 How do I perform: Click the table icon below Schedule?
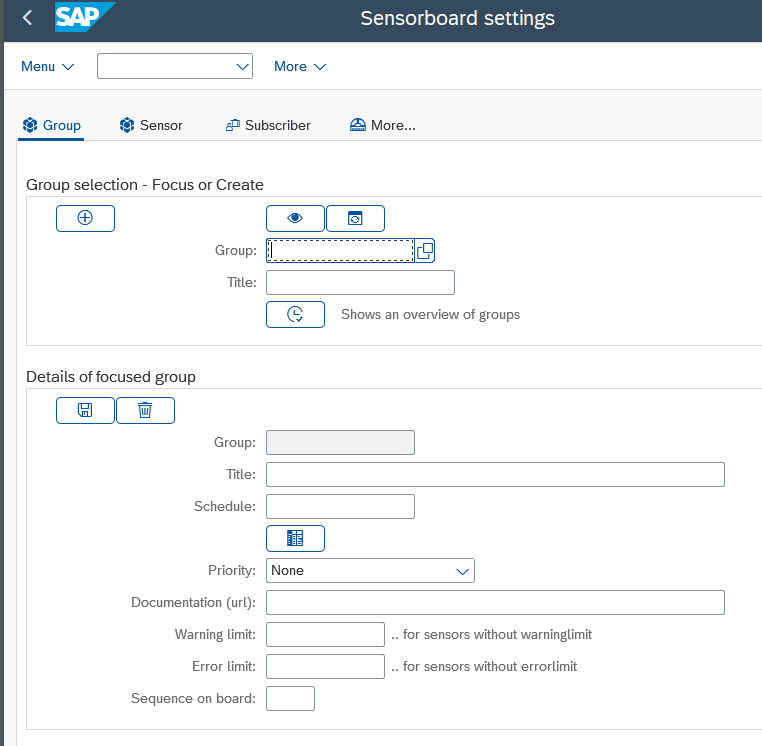[295, 538]
